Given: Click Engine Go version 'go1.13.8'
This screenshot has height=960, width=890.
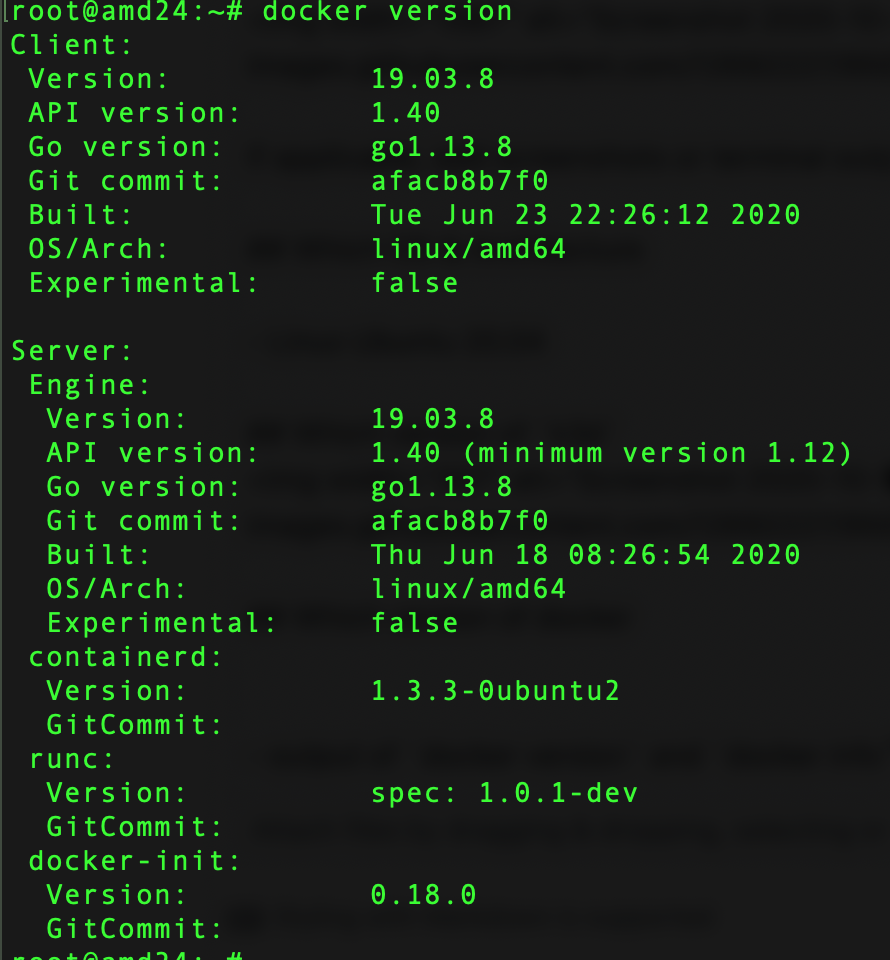Looking at the screenshot, I should coord(441,487).
